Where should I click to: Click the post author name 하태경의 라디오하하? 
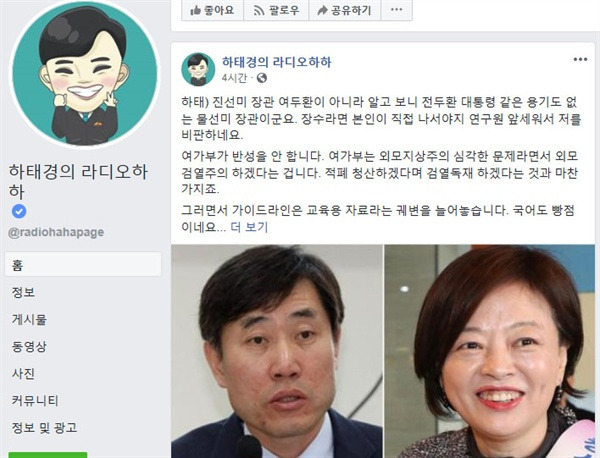click(x=277, y=62)
